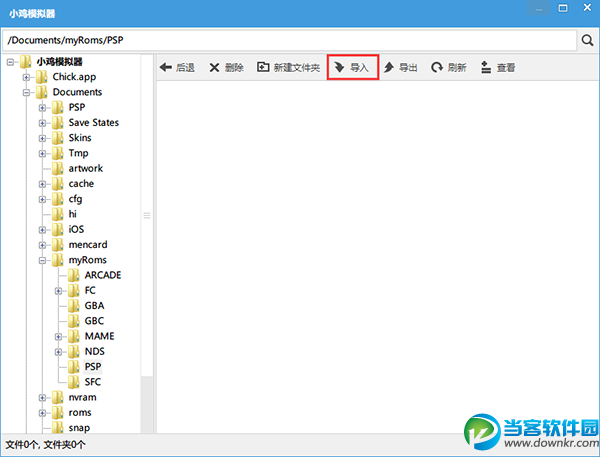600x457 pixels.
Task: Click the refresh icon (刷新)
Action: point(437,68)
